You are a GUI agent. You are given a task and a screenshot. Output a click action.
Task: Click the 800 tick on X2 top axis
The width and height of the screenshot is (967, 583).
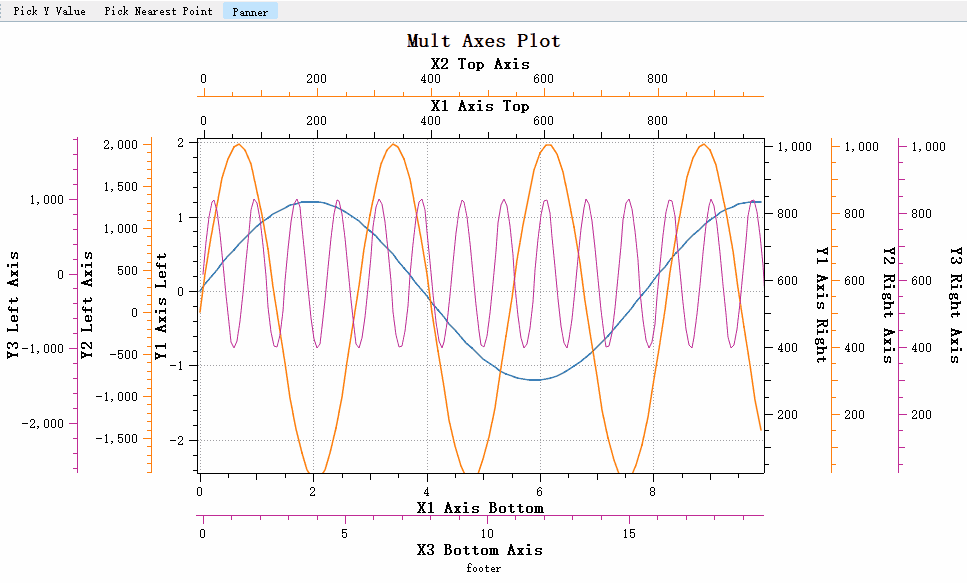point(657,79)
